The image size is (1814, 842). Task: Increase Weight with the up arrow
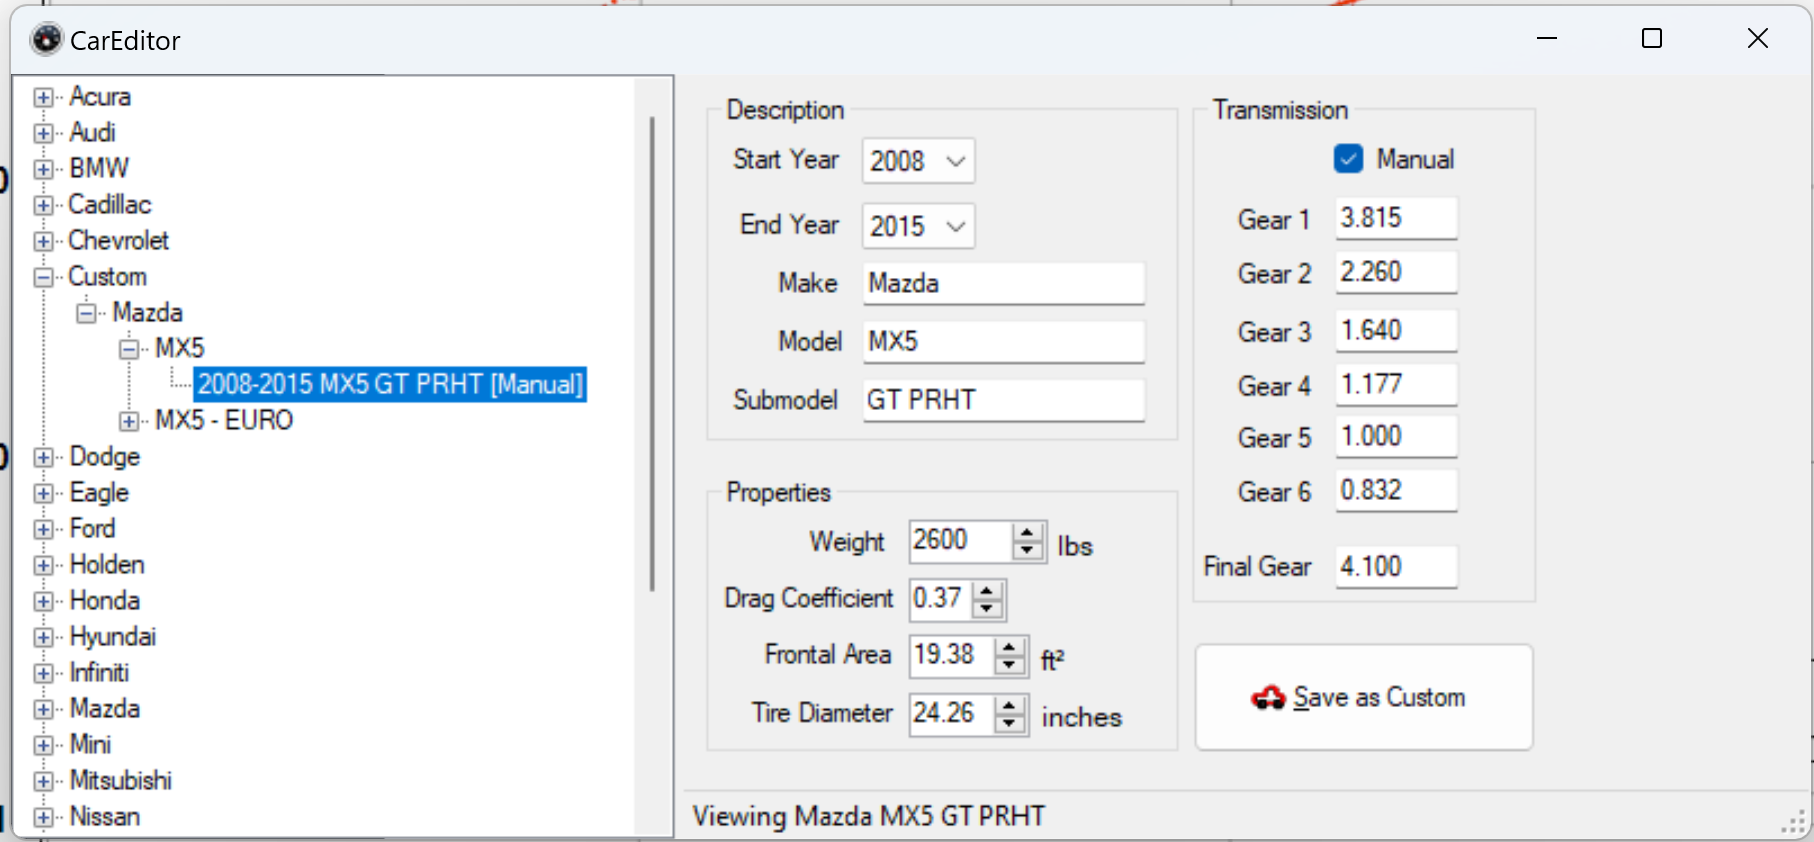(x=1027, y=533)
